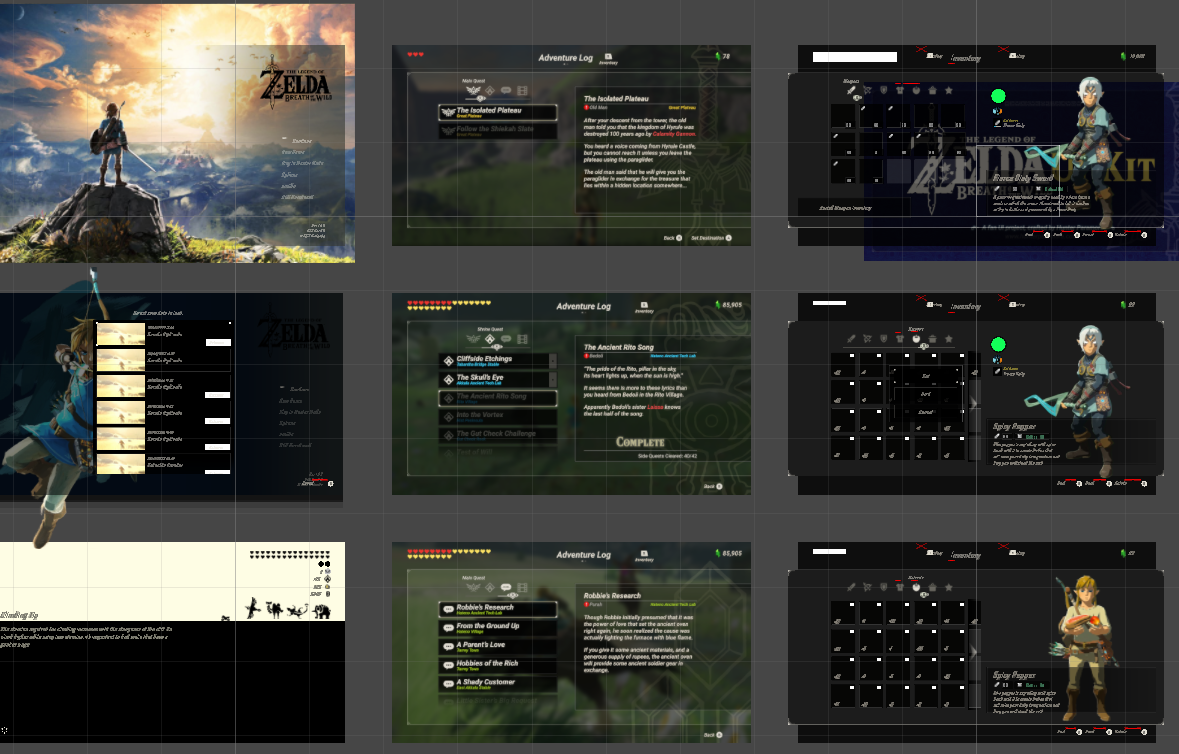Select Shrine Quest diamond icon in top Adventure Log

click(489, 90)
